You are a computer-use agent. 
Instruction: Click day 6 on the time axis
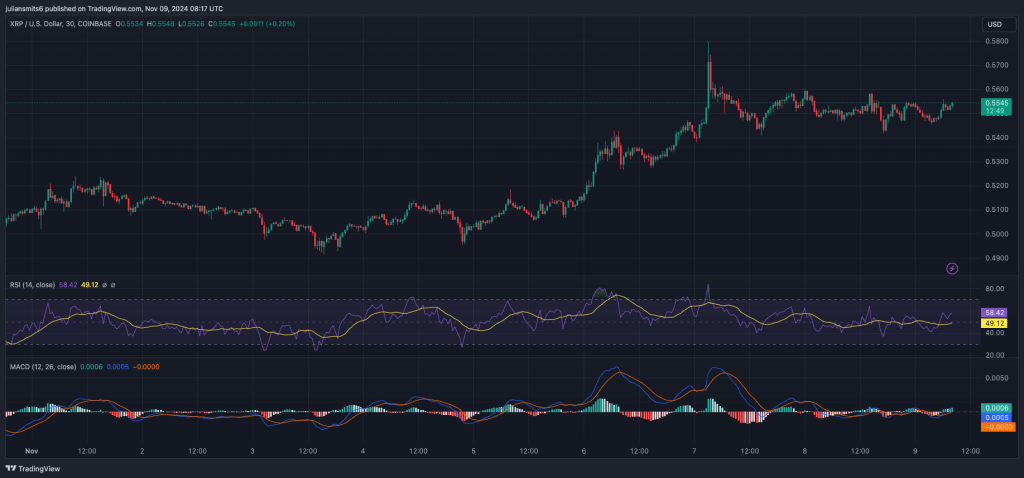584,451
